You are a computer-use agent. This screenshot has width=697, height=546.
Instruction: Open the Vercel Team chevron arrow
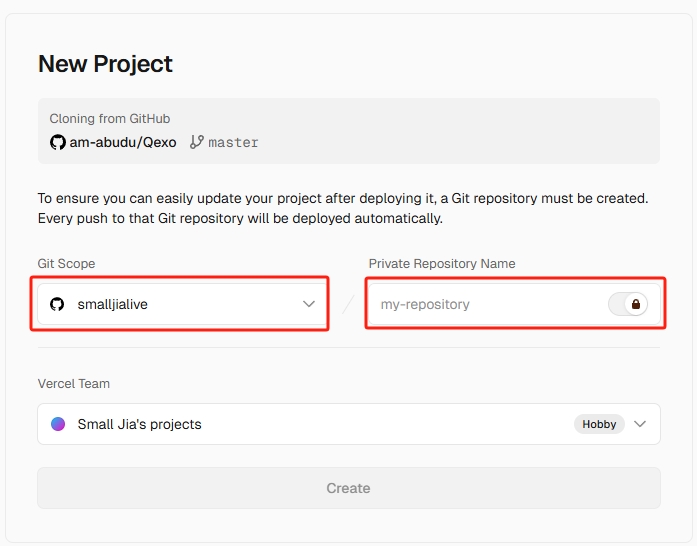coord(640,424)
